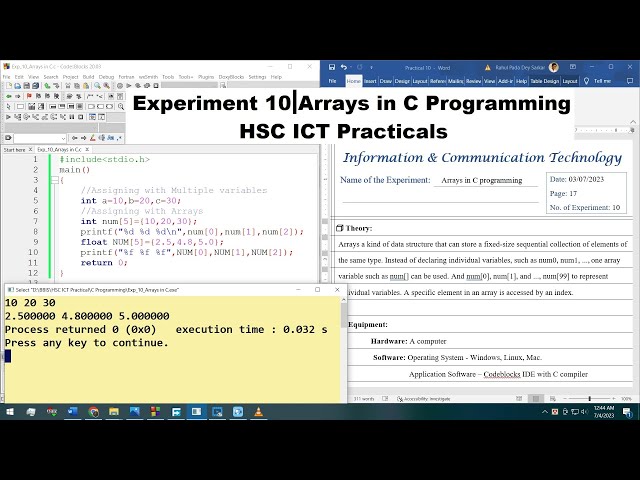Click green Jump back arrow icon

(x=9, y=96)
